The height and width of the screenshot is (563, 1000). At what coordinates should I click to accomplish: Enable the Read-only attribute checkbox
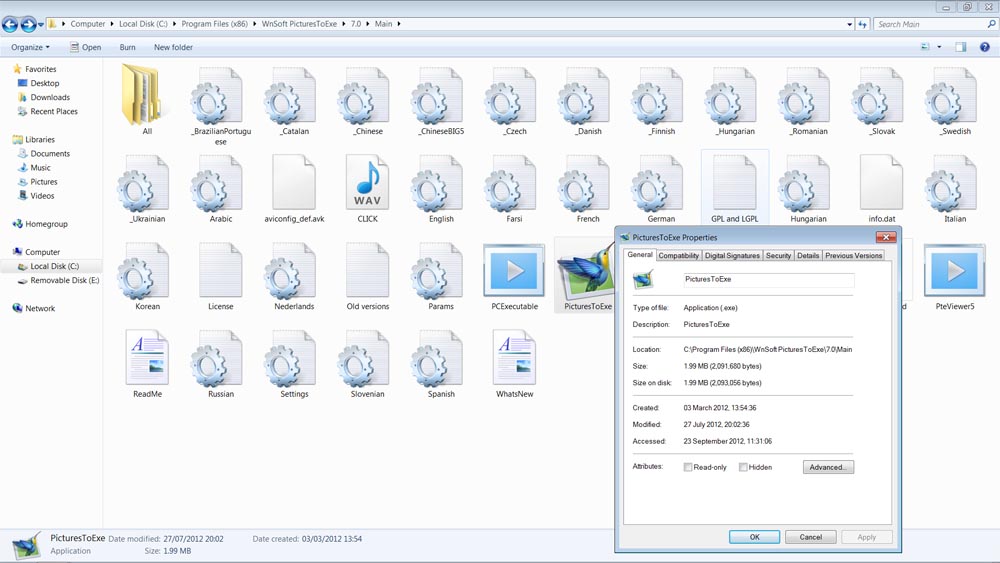[688, 467]
